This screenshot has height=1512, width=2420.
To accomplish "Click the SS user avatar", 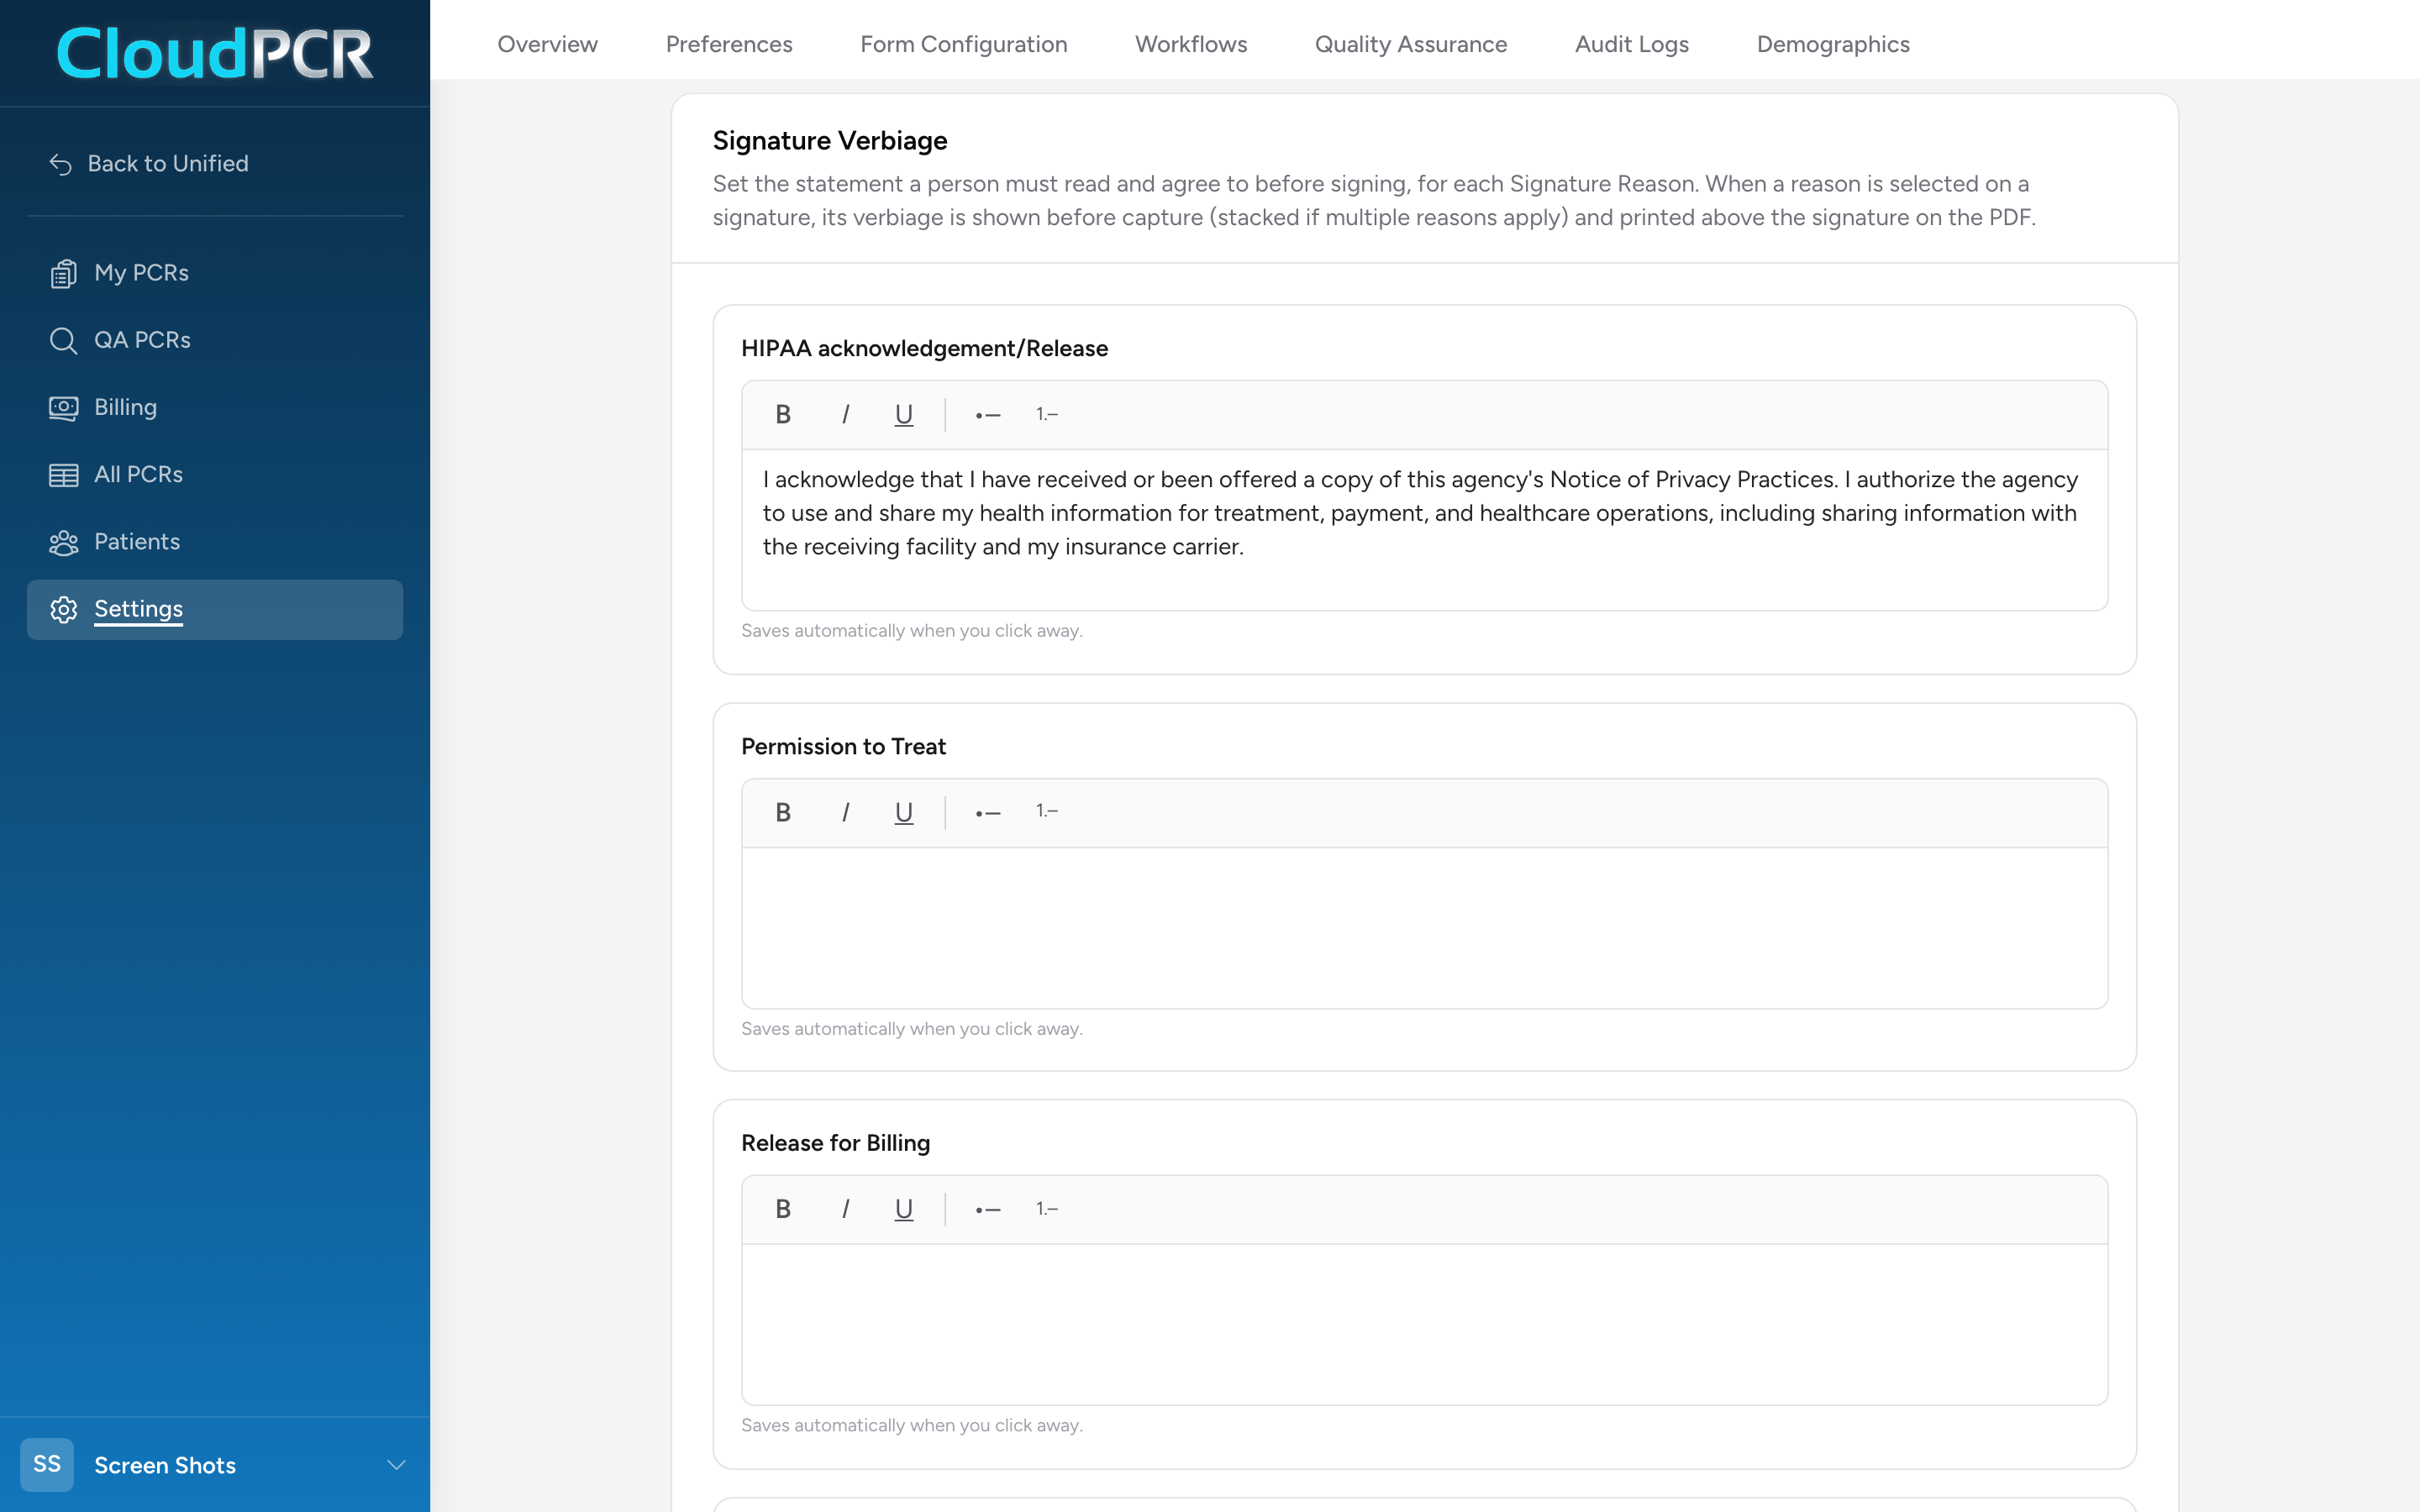I will [47, 1465].
